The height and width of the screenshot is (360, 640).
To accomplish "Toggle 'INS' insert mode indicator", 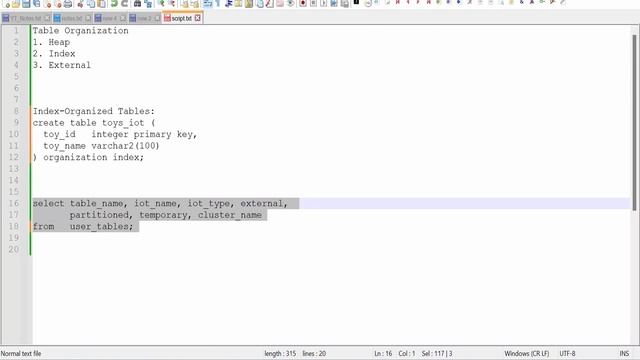I will 624,353.
